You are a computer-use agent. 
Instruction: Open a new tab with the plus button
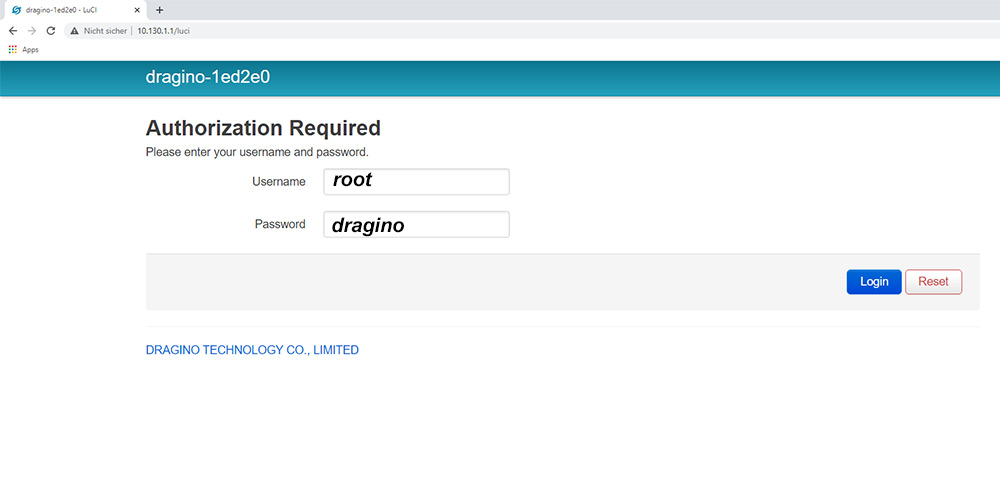coord(159,10)
